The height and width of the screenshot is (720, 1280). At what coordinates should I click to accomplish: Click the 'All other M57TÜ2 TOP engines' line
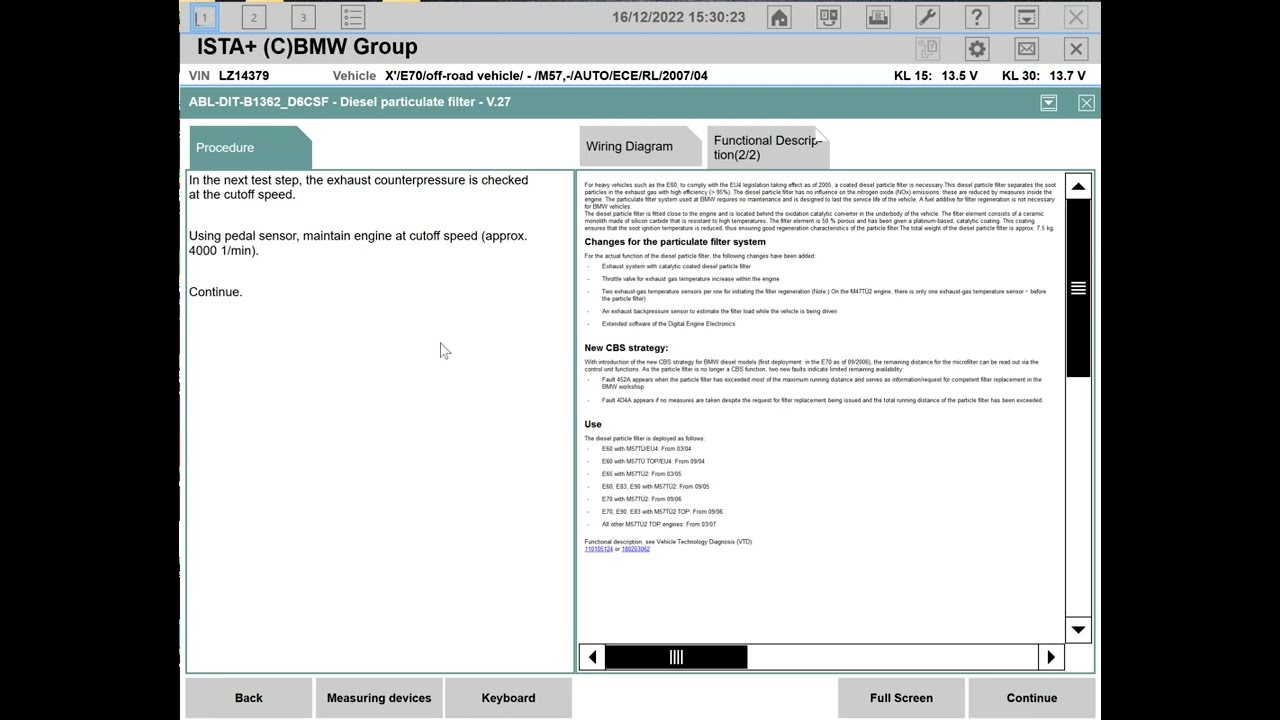659,524
